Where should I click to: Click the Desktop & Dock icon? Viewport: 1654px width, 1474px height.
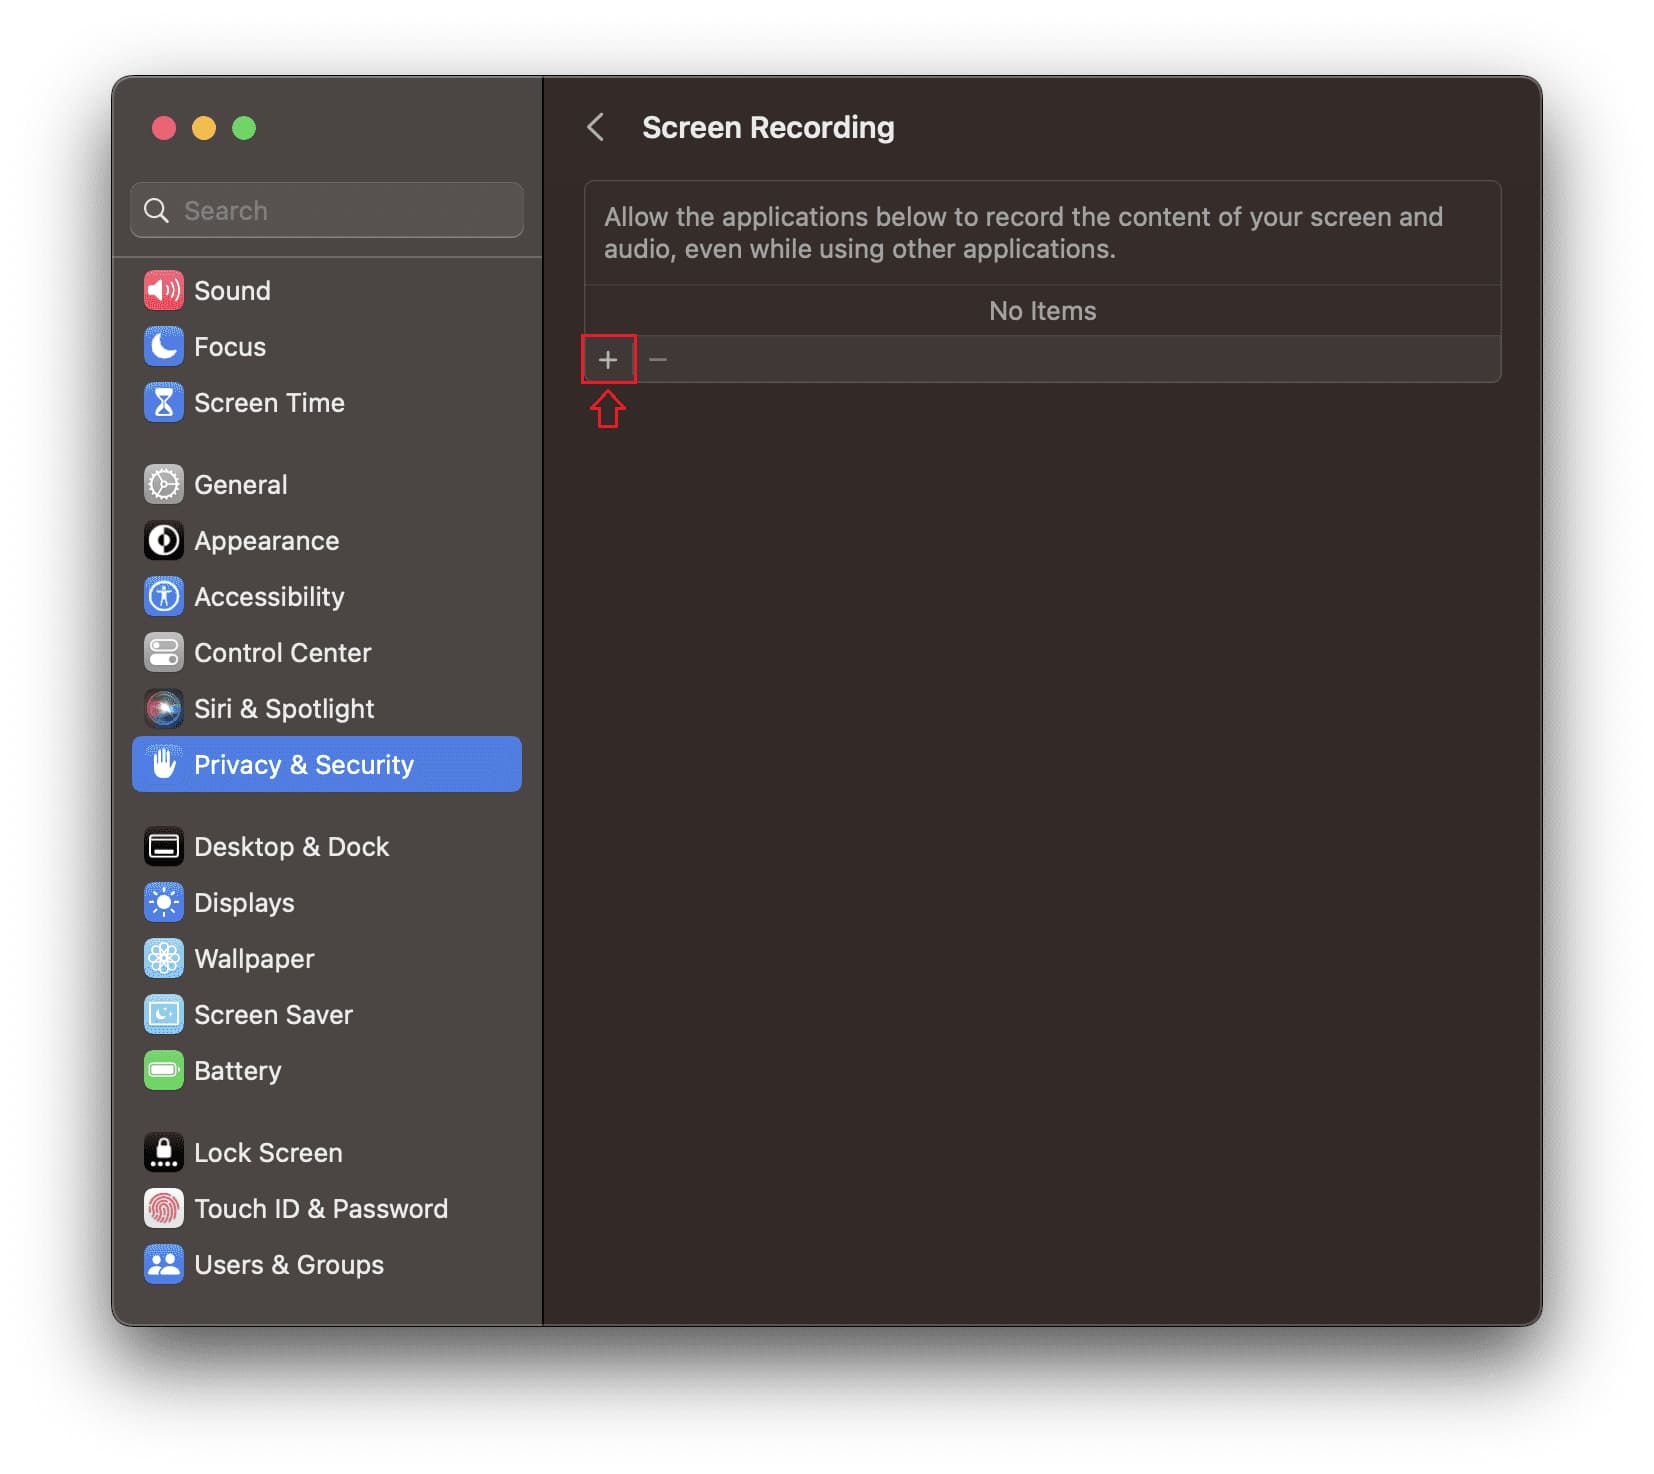point(163,846)
